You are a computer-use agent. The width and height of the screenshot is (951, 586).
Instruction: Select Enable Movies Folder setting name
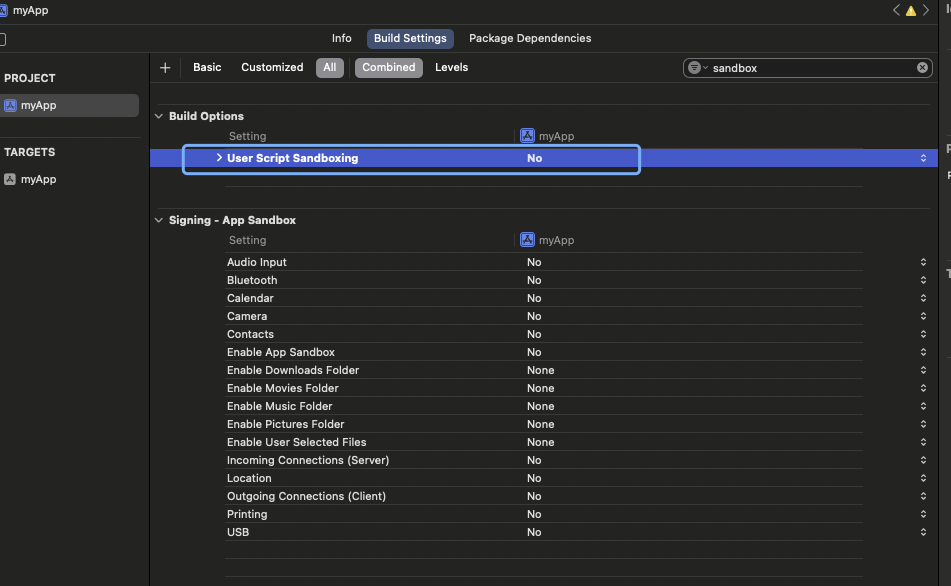point(283,388)
